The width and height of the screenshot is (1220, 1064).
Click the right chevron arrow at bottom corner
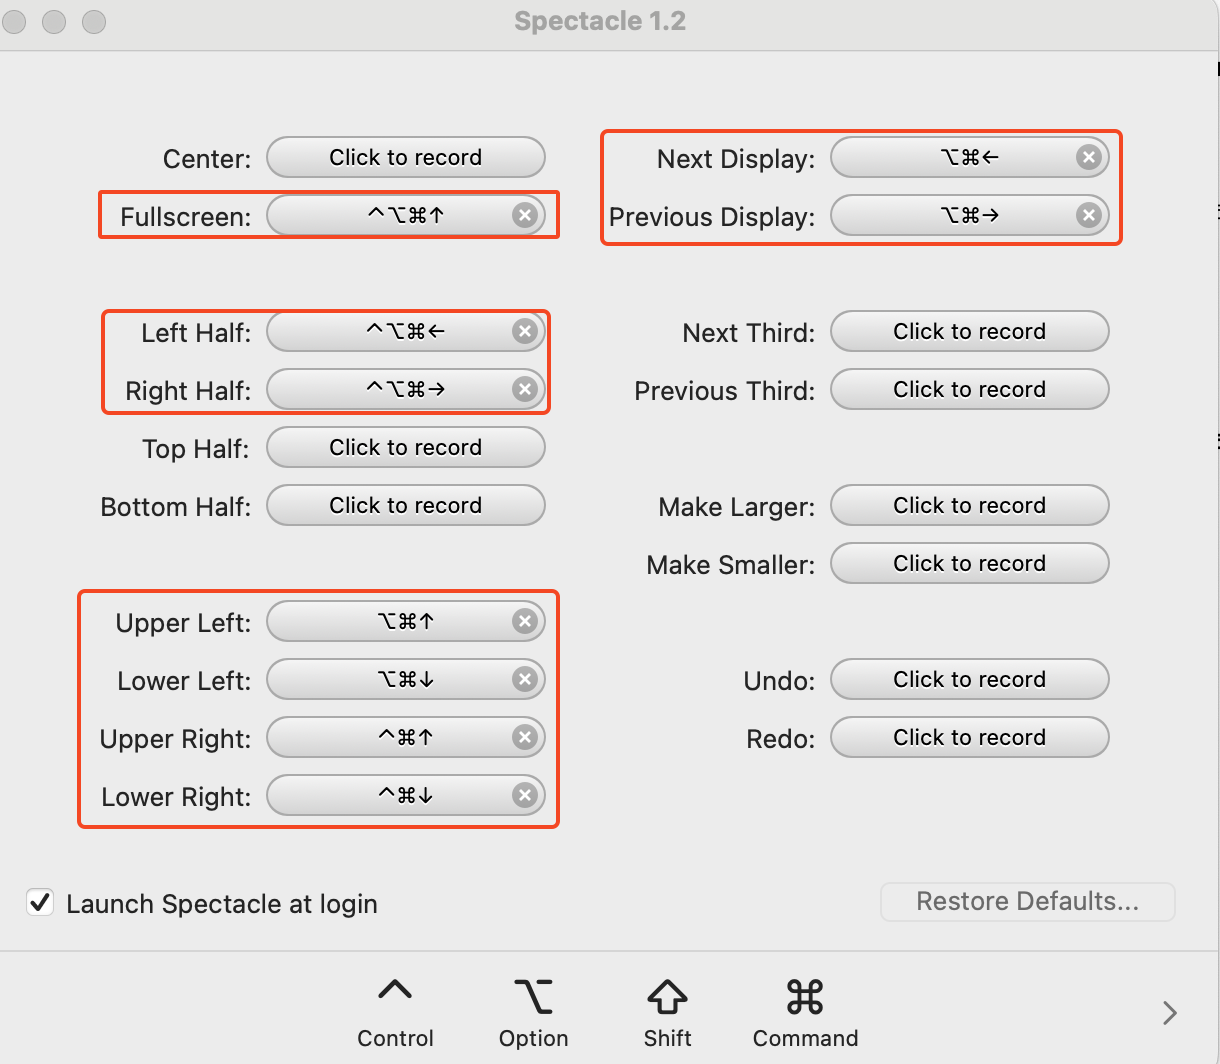(1170, 1013)
